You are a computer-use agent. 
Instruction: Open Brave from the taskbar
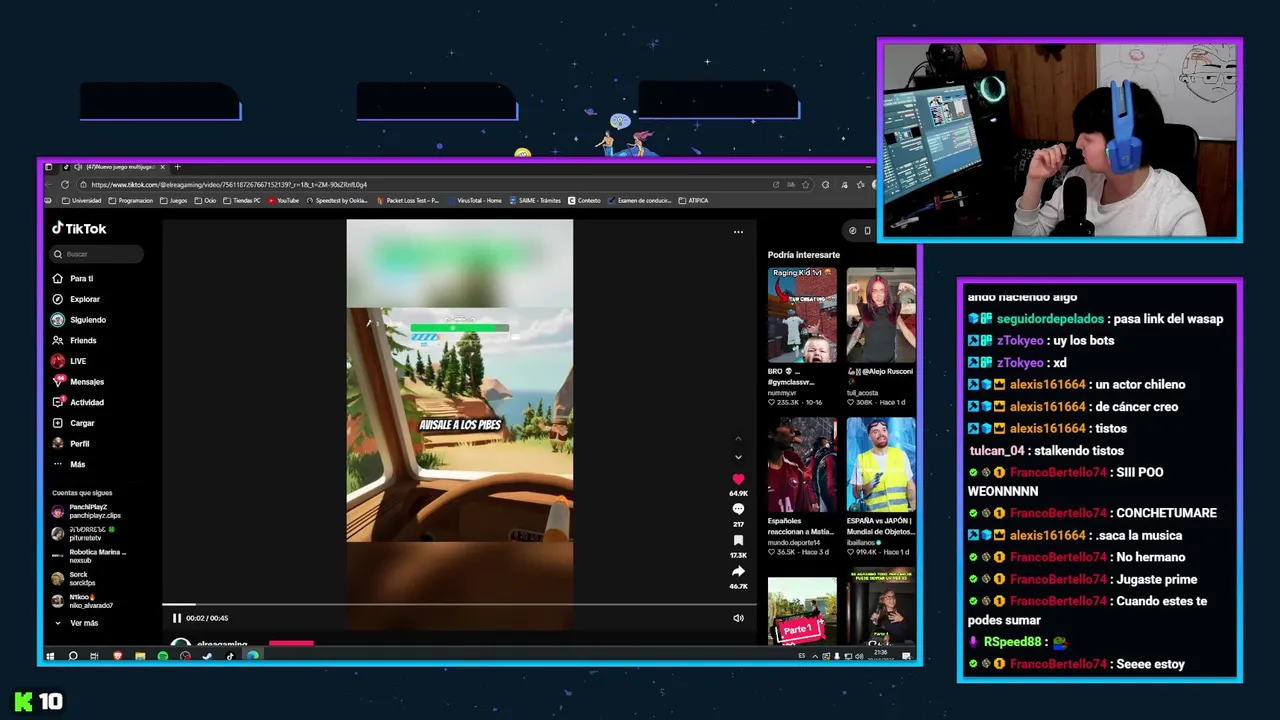[117, 656]
